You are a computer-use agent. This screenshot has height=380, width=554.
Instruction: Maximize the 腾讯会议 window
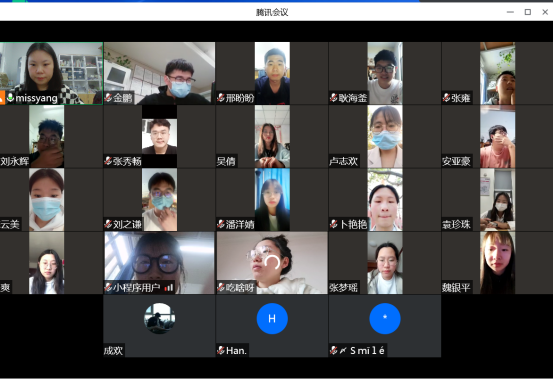pyautogui.click(x=528, y=12)
